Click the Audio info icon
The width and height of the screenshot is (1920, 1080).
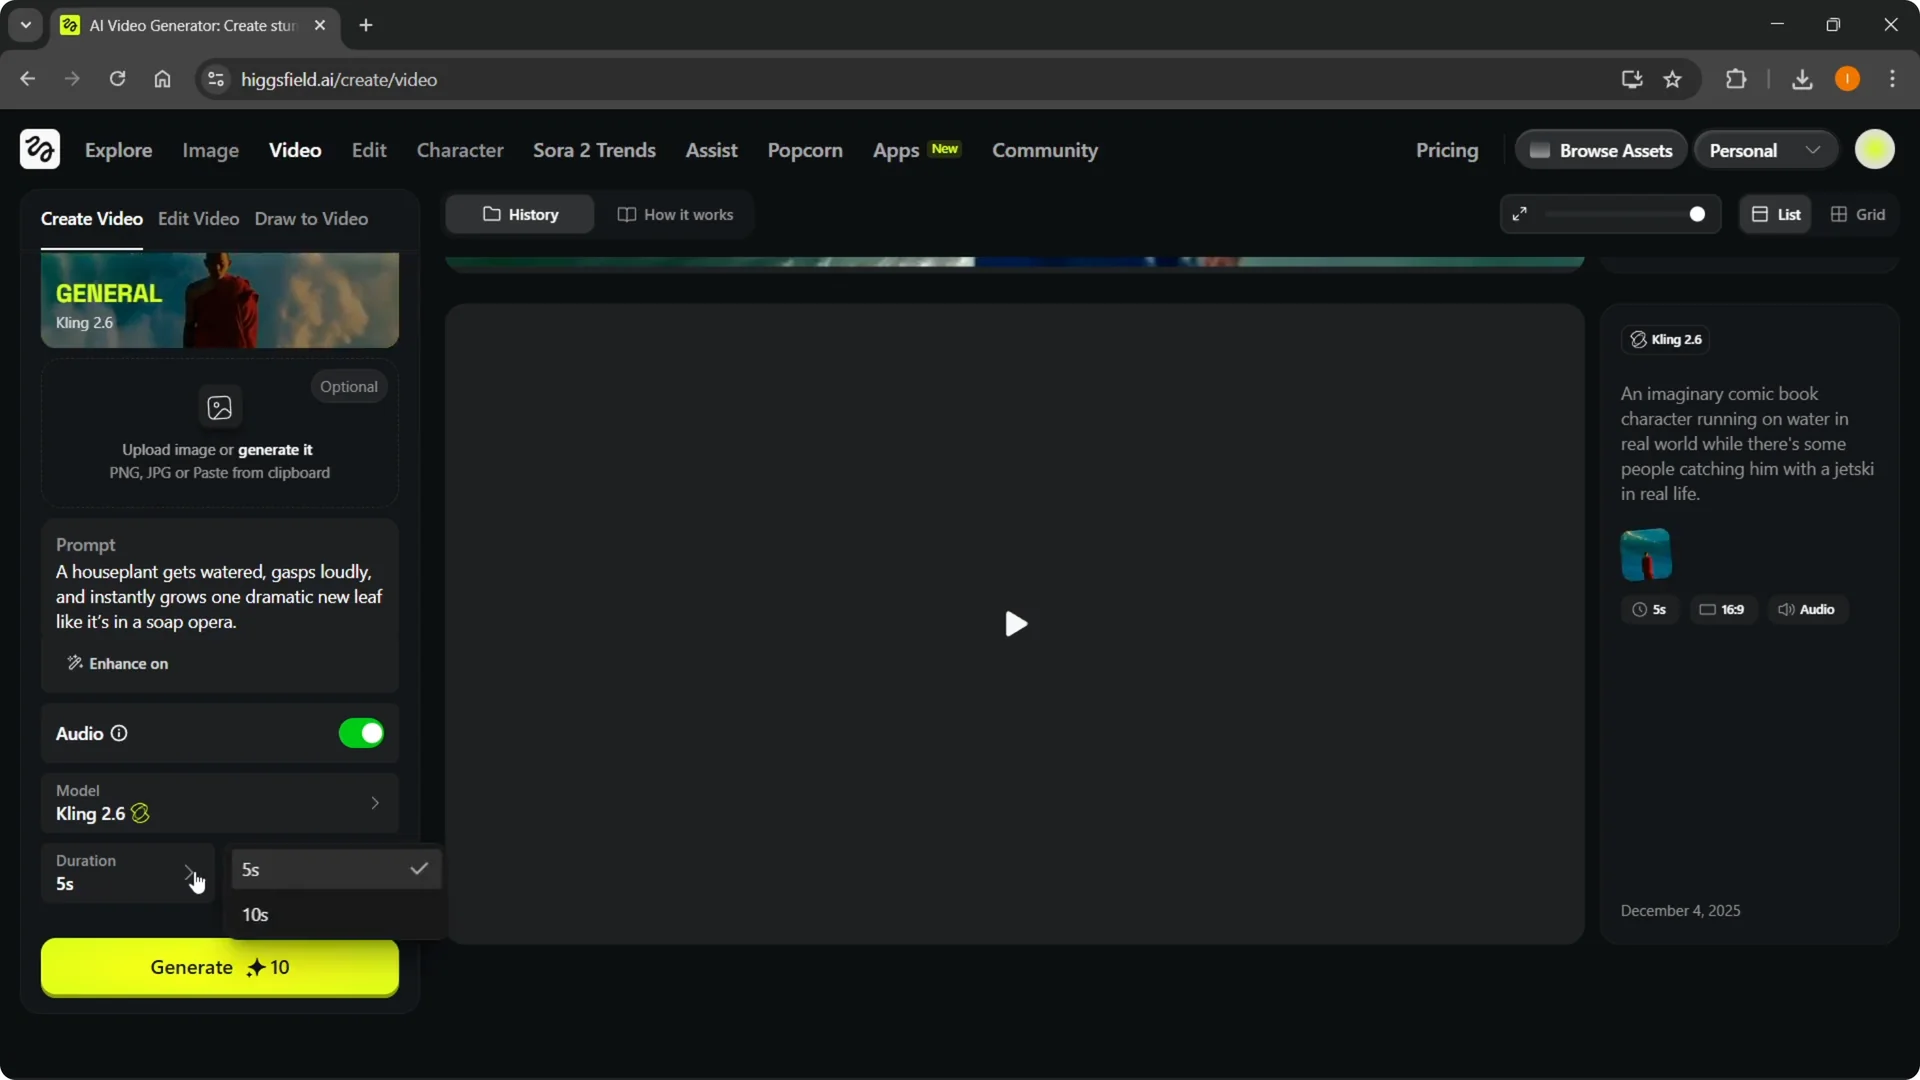coord(119,733)
